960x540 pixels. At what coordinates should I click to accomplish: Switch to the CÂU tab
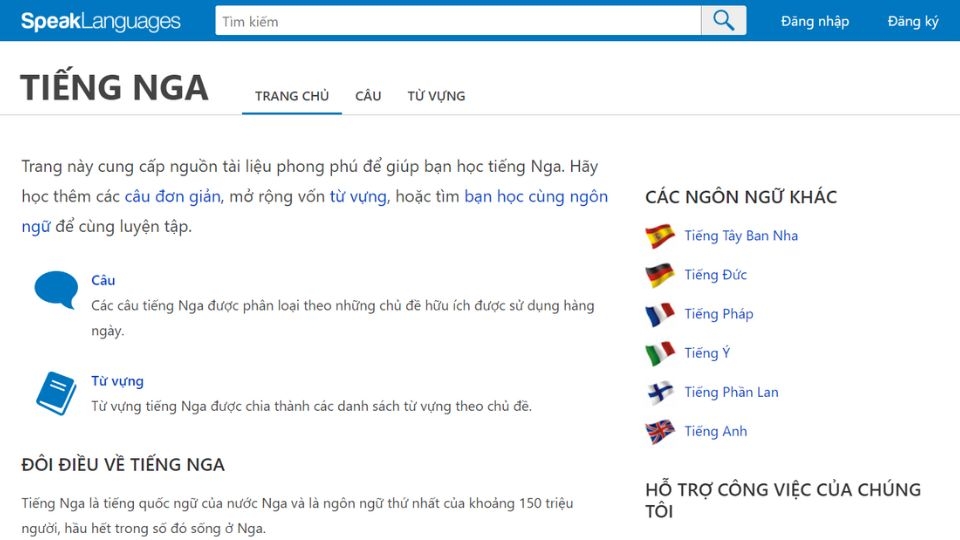pyautogui.click(x=368, y=96)
